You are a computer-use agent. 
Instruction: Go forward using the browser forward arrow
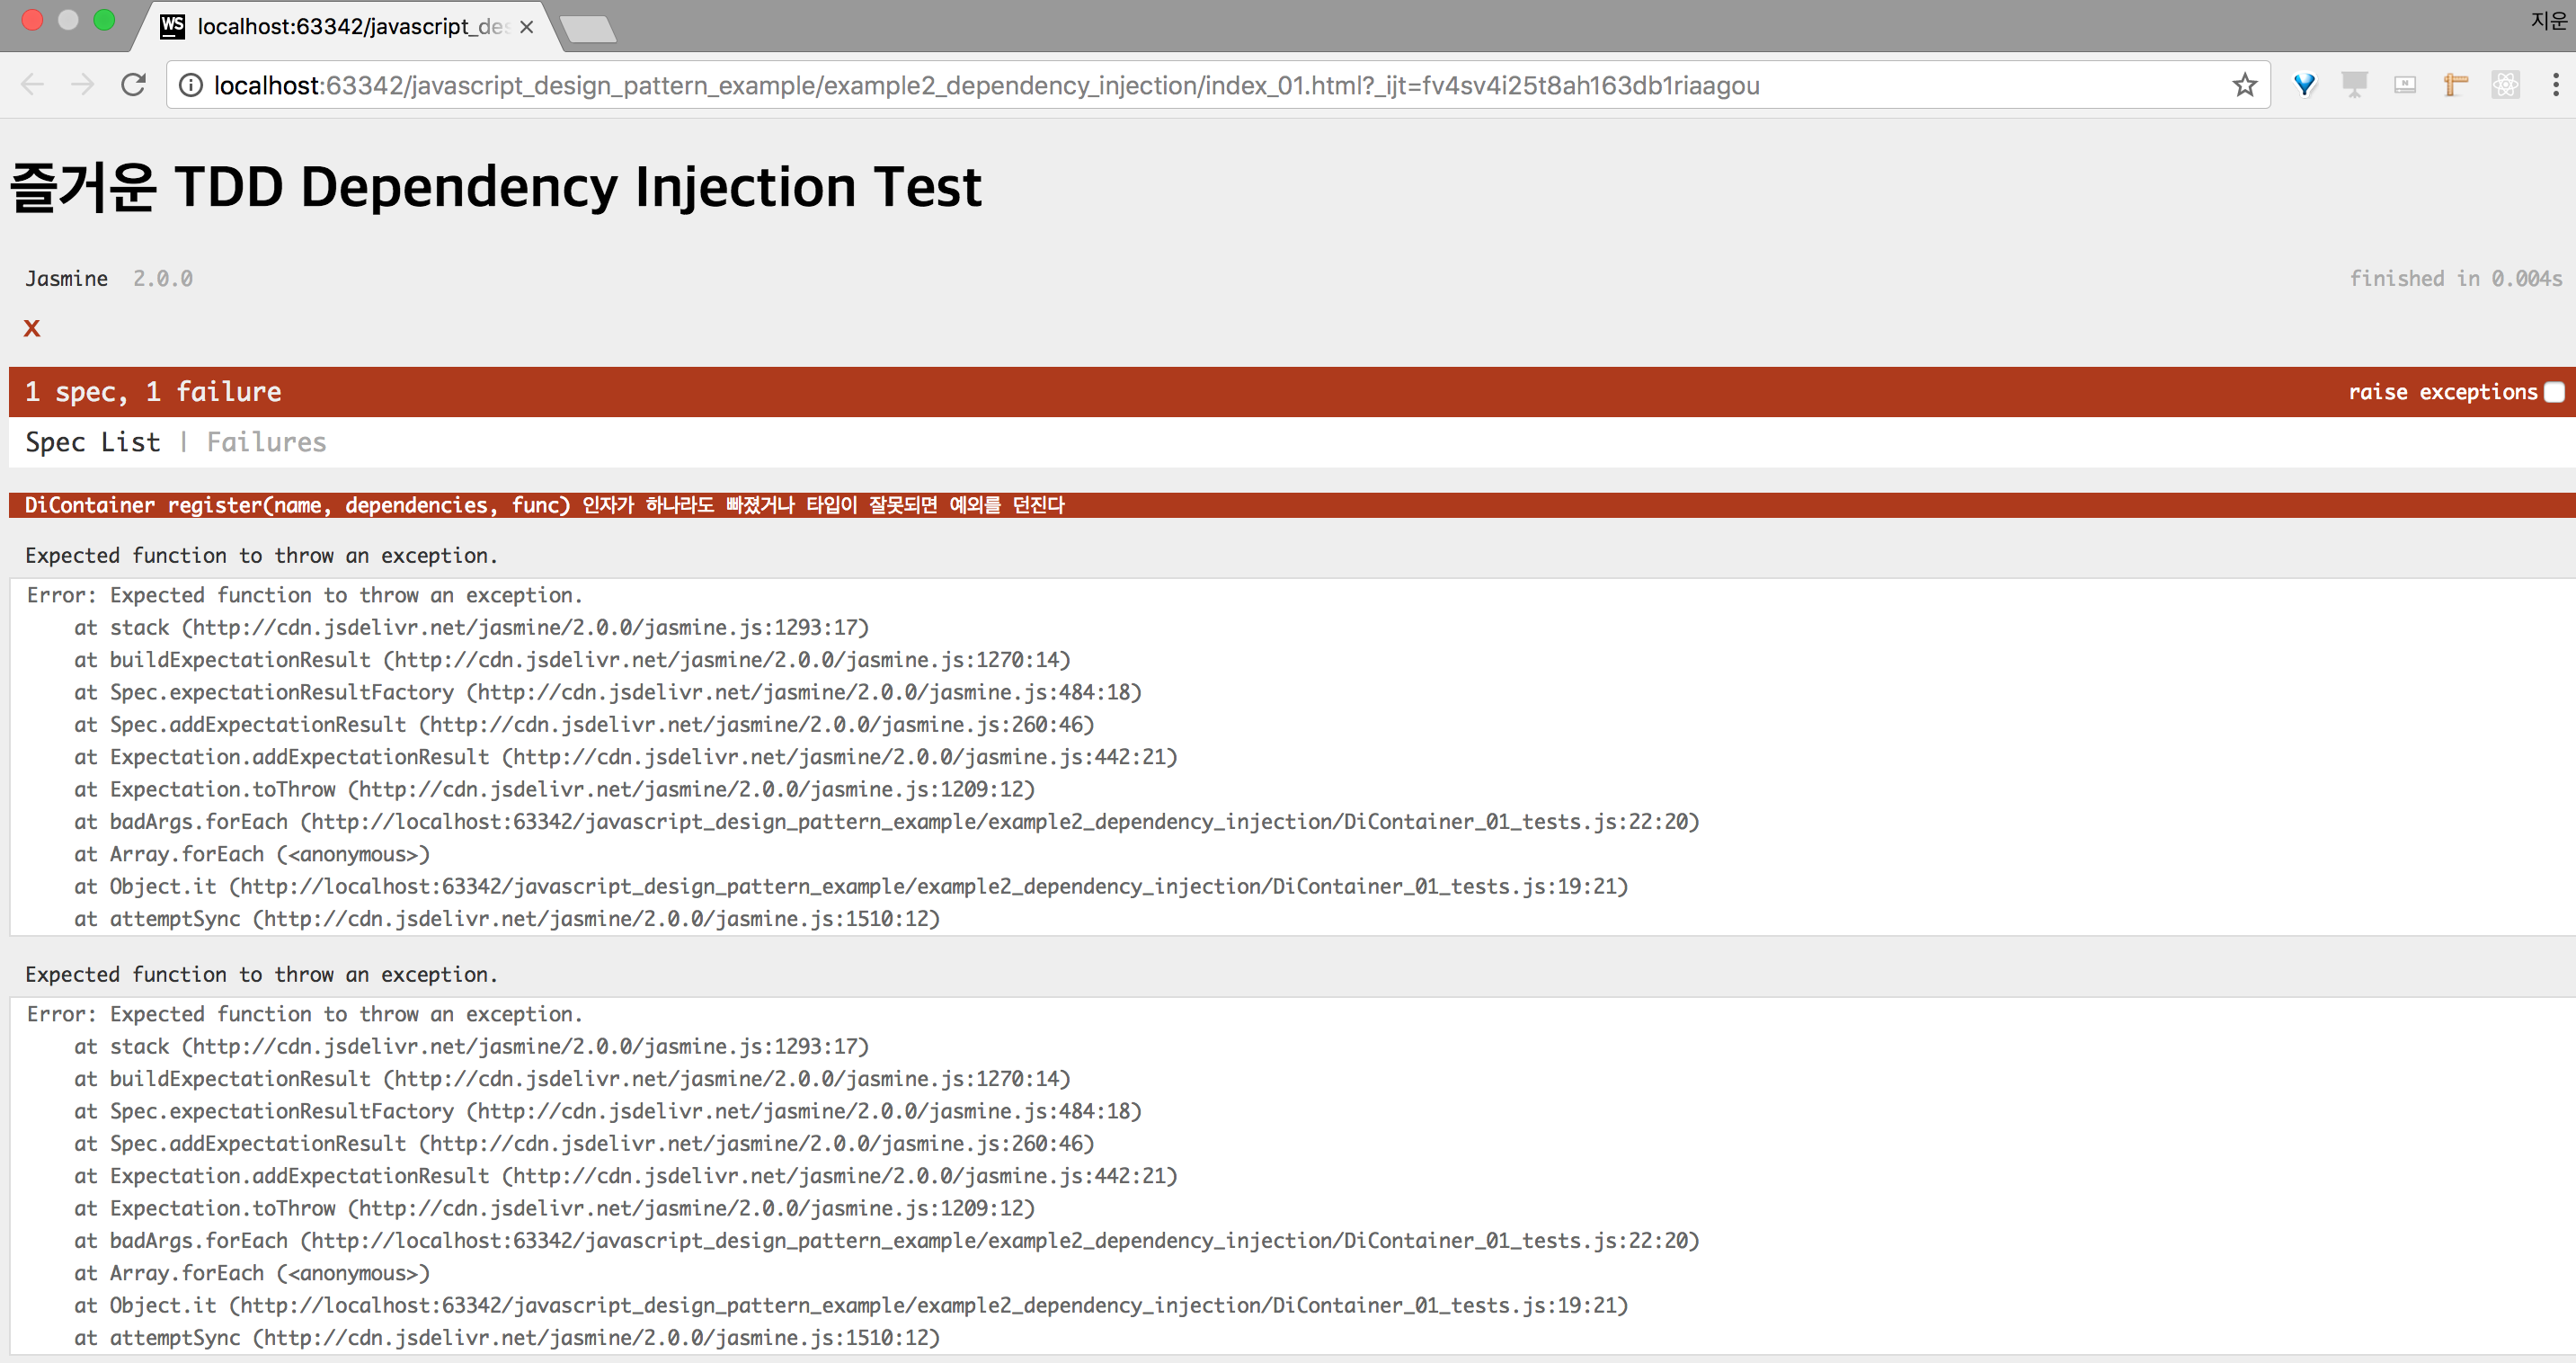(82, 85)
